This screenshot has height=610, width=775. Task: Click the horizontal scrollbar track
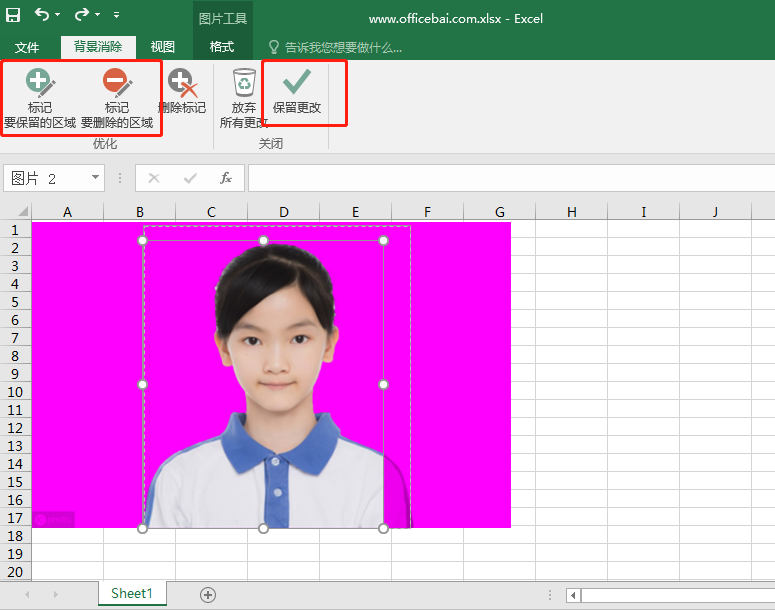coord(678,595)
